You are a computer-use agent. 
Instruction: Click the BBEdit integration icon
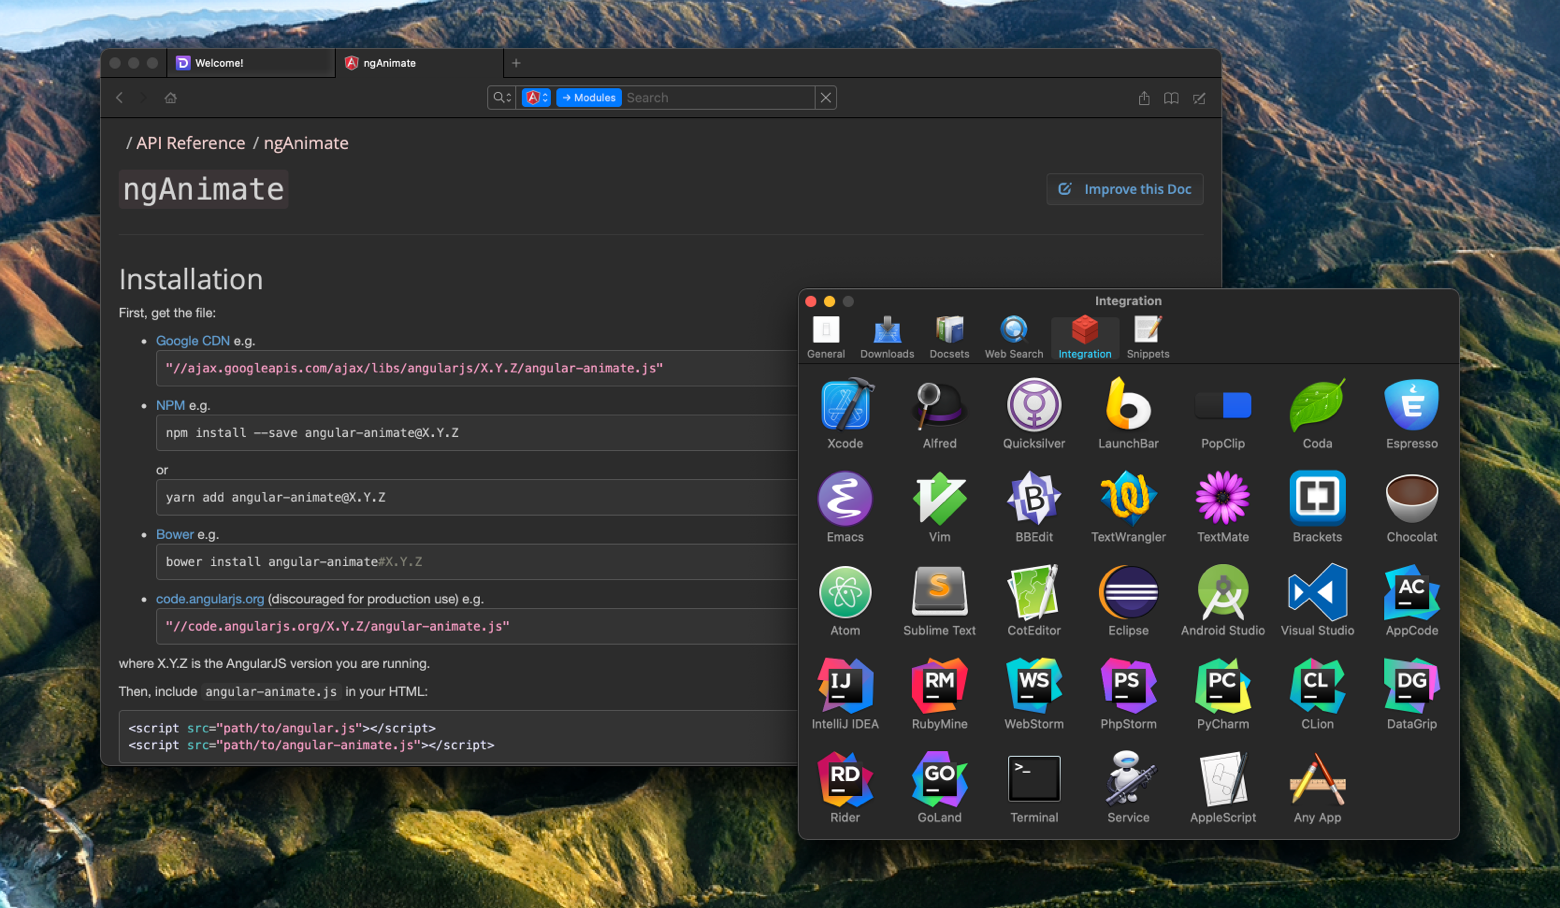coord(1034,498)
